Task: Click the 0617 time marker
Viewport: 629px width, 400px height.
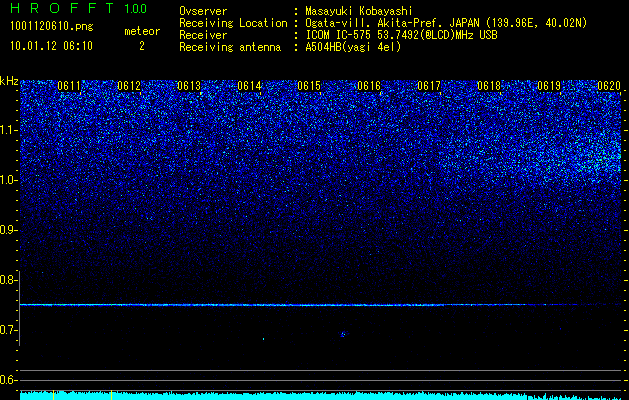Action: point(429,86)
